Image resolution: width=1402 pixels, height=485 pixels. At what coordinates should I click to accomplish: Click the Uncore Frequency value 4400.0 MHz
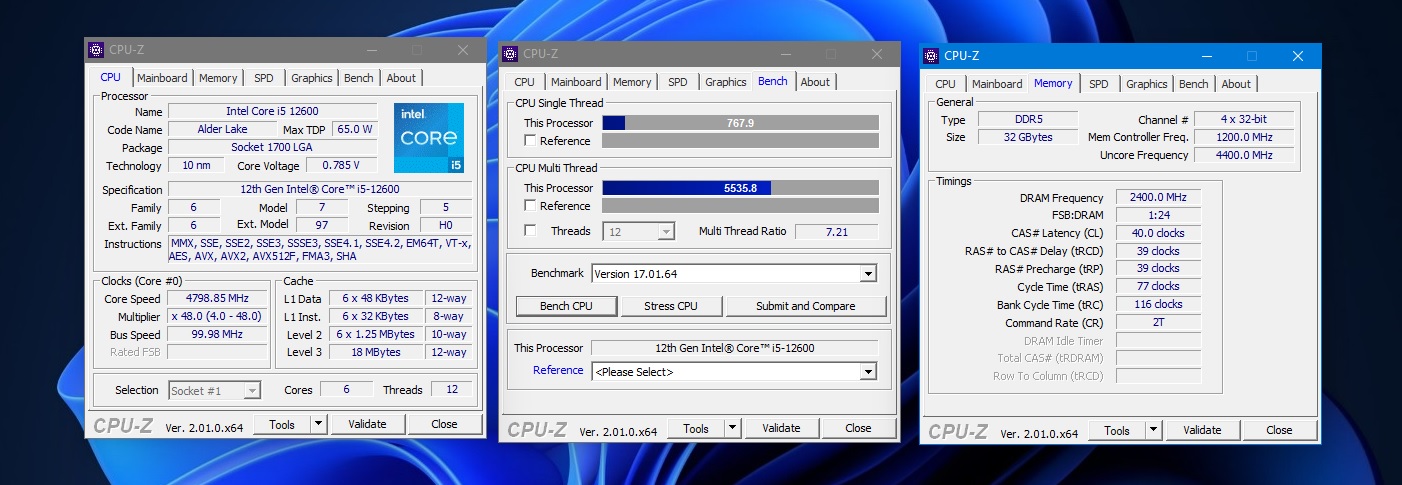pyautogui.click(x=1244, y=155)
